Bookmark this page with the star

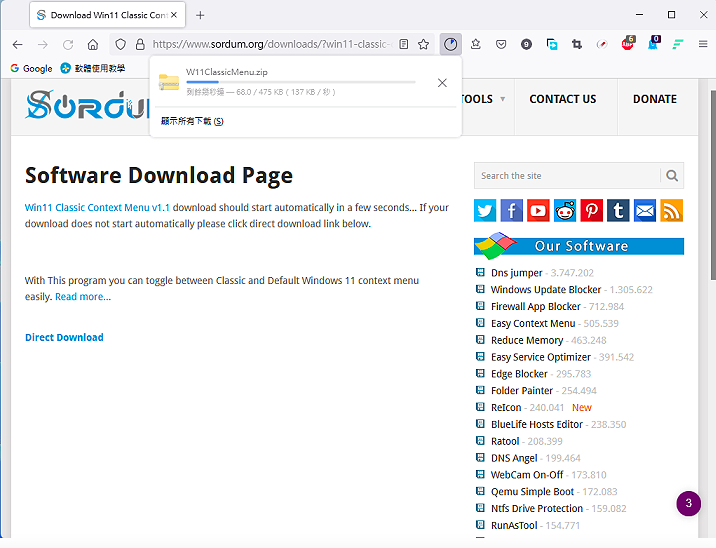tap(423, 44)
